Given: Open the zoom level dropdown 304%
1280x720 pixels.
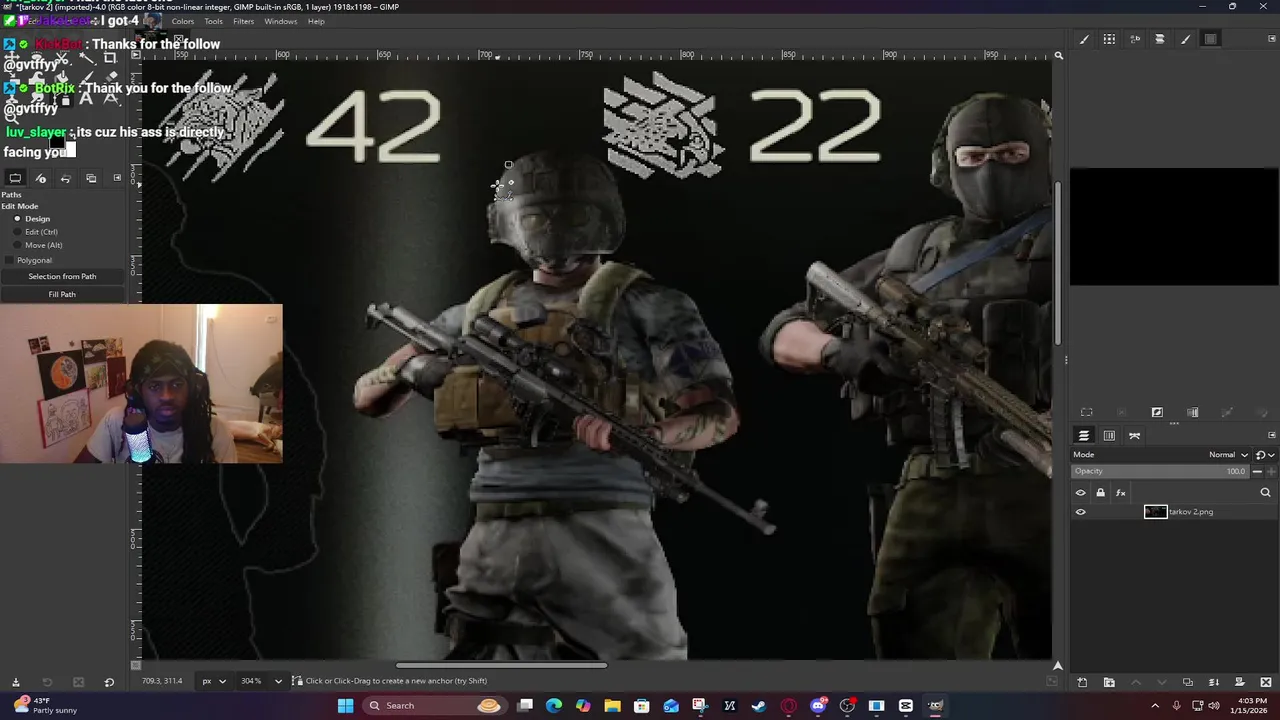Looking at the screenshot, I should pos(278,681).
